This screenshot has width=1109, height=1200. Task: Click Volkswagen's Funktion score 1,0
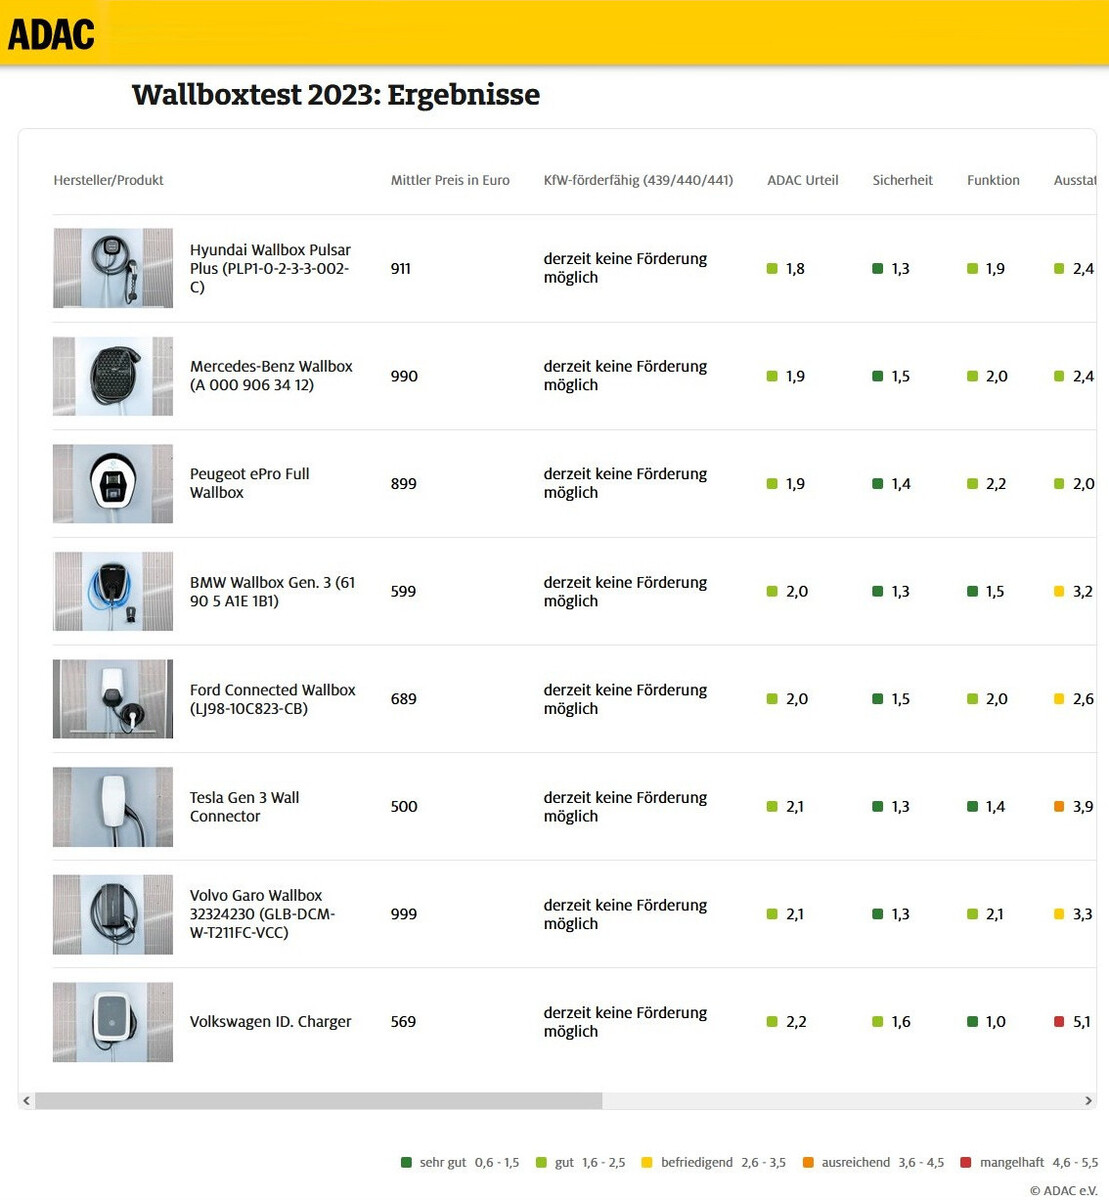[x=996, y=1022]
